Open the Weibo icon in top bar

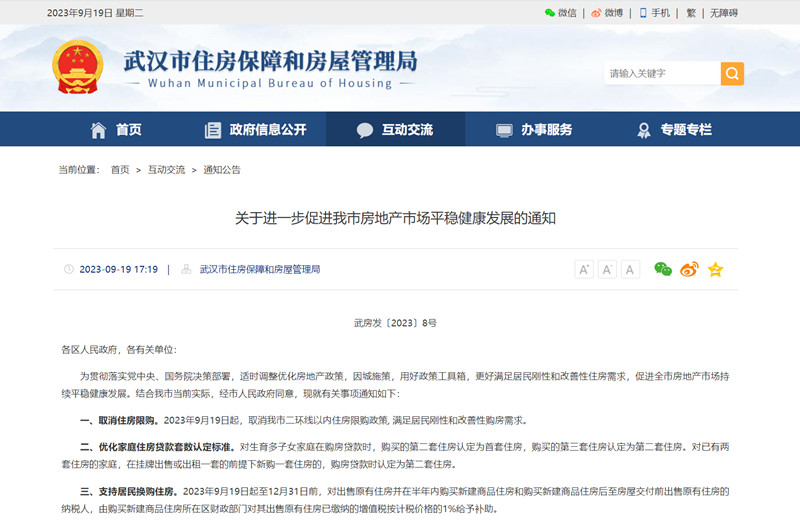point(596,13)
